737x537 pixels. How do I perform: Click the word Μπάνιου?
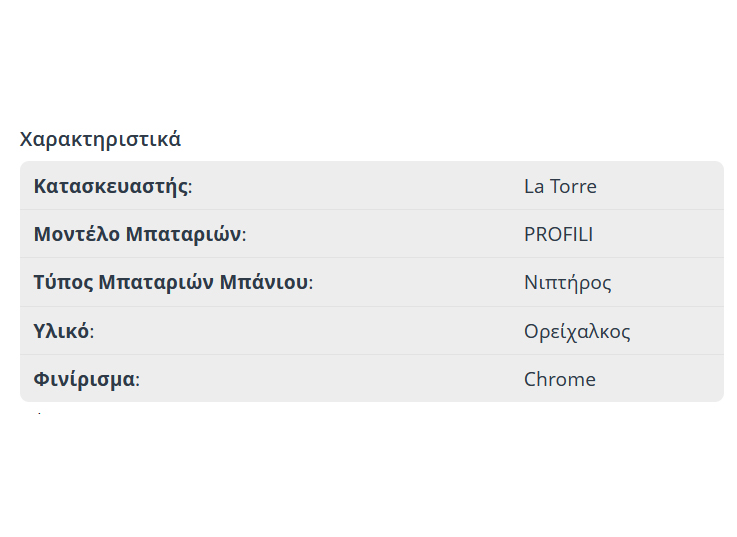pyautogui.click(x=265, y=282)
